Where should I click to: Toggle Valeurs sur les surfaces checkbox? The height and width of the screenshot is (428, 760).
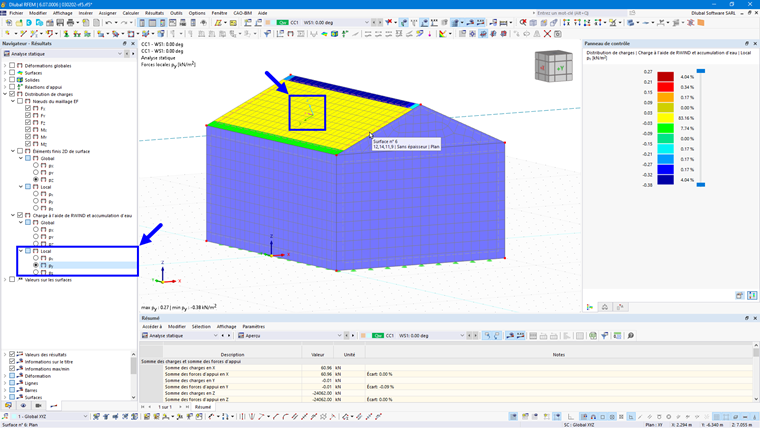[x=12, y=280]
